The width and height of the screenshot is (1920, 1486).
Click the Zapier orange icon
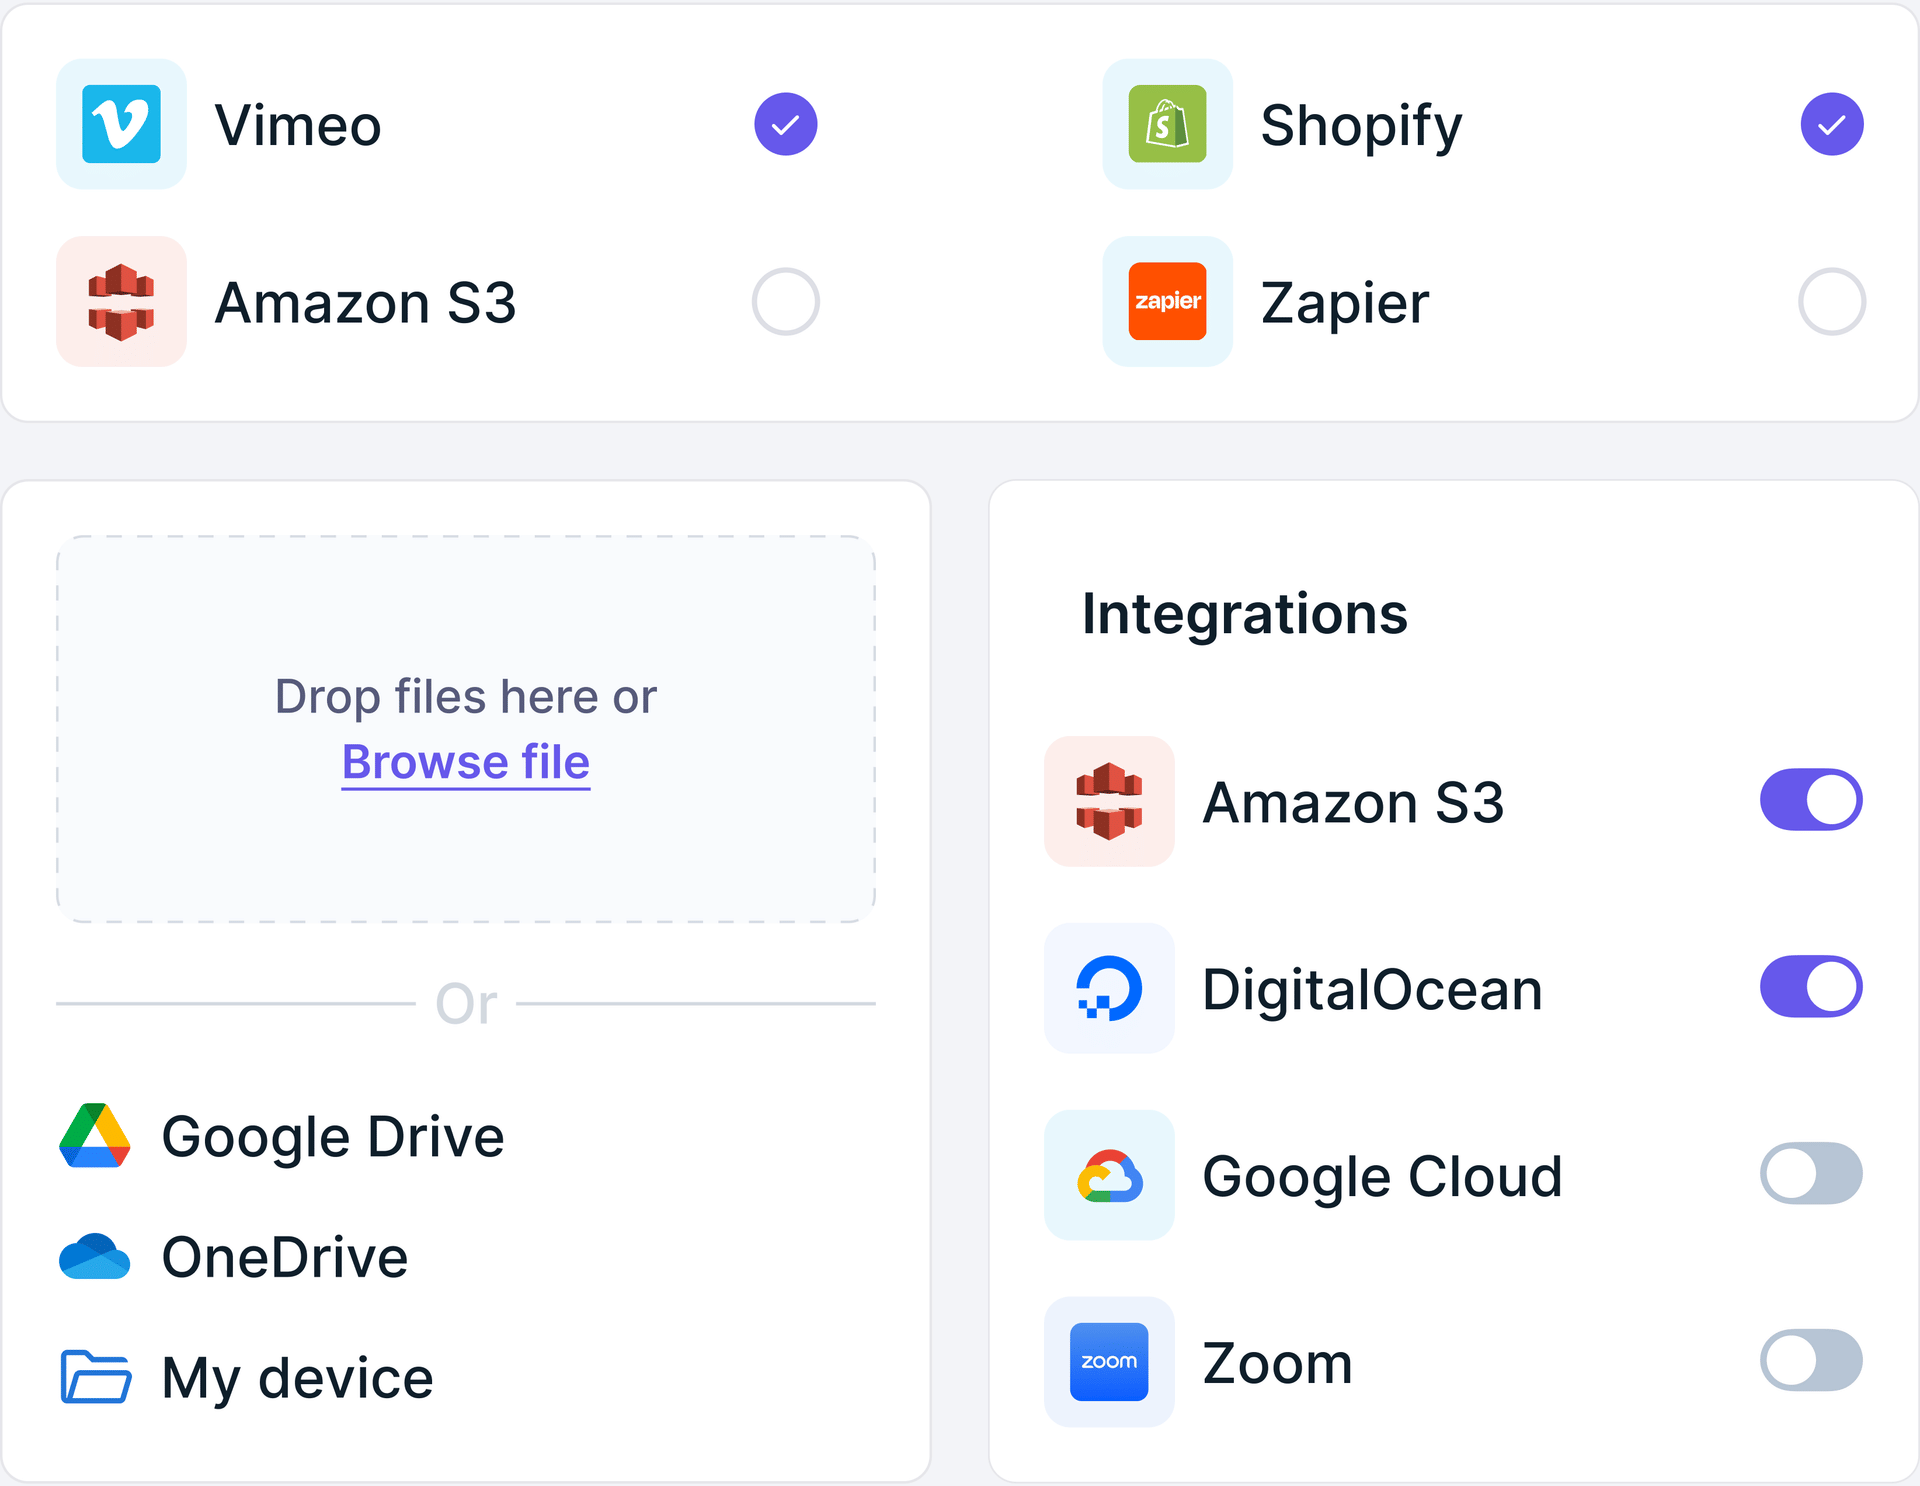click(1167, 301)
